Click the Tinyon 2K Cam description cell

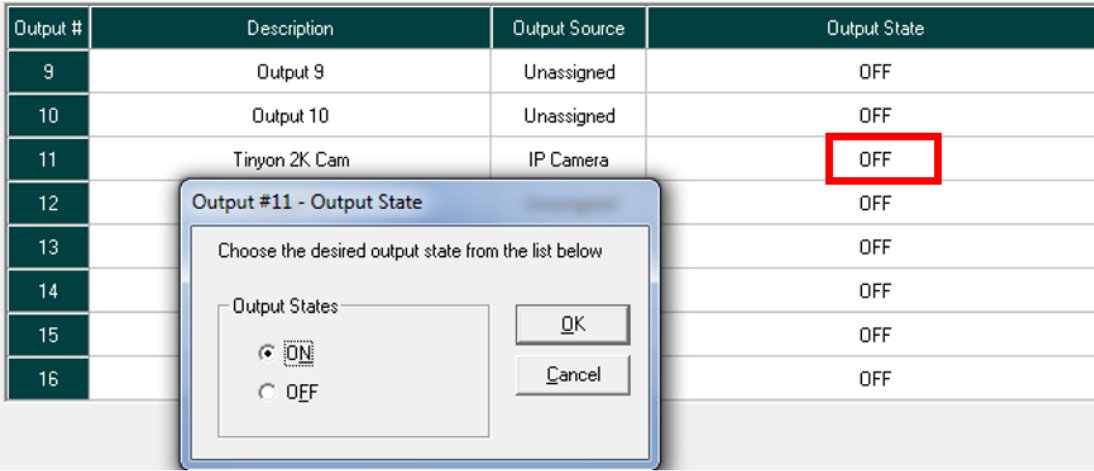[290, 160]
